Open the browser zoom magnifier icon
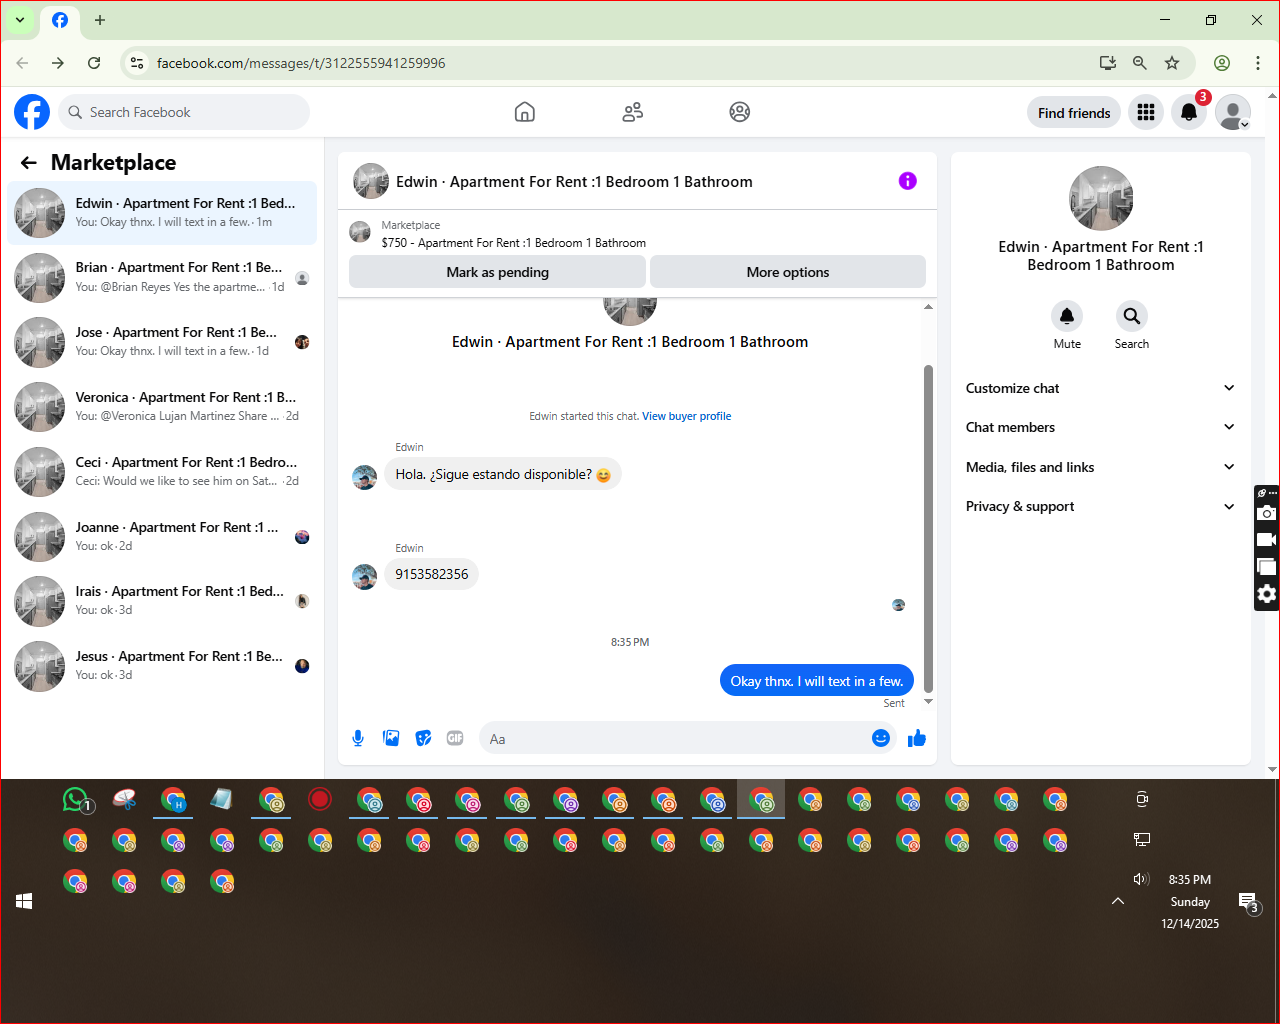This screenshot has width=1280, height=1024. click(x=1139, y=63)
